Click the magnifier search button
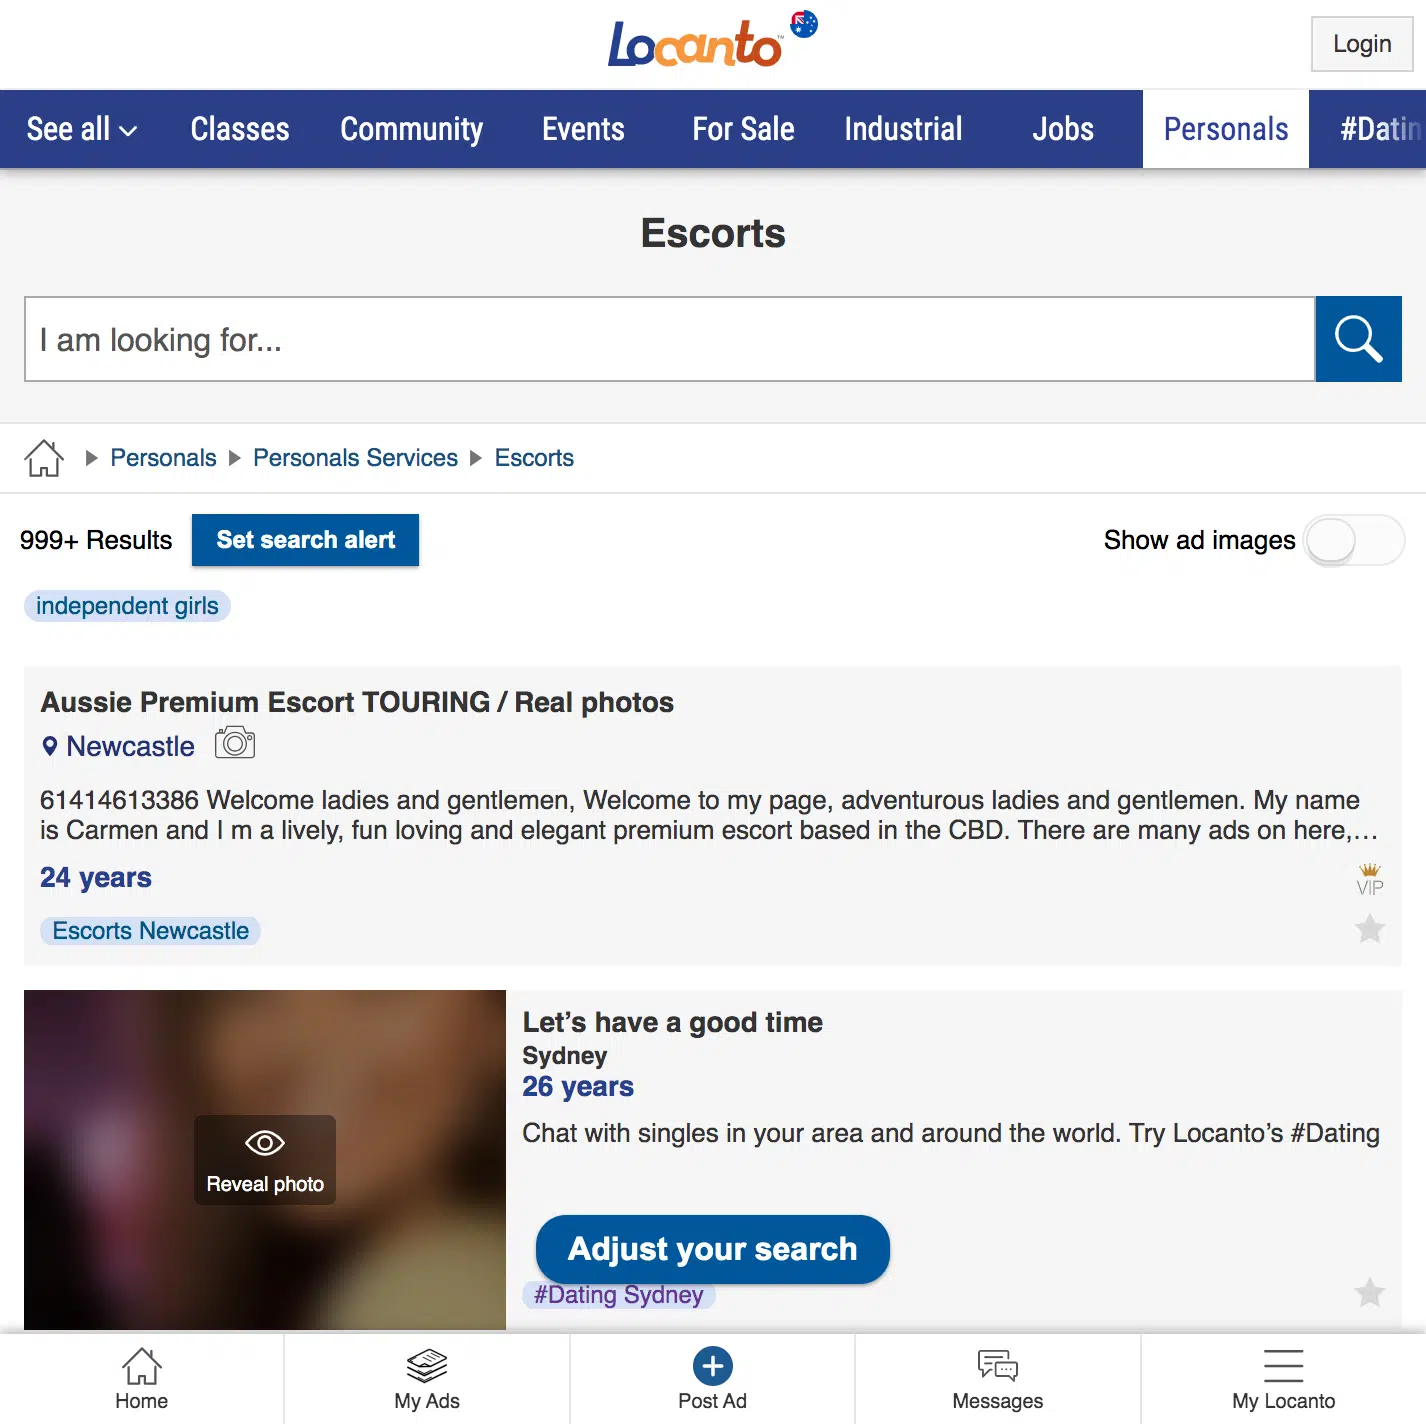 (1358, 339)
